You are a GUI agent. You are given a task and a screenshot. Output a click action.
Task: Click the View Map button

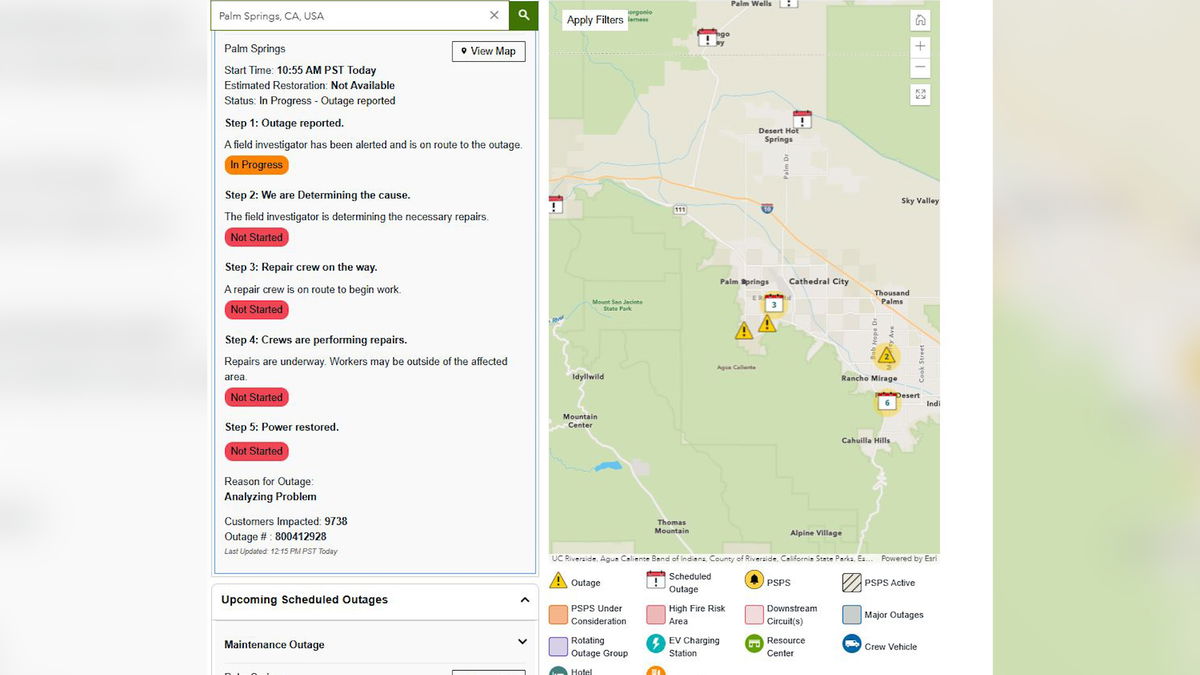[488, 51]
